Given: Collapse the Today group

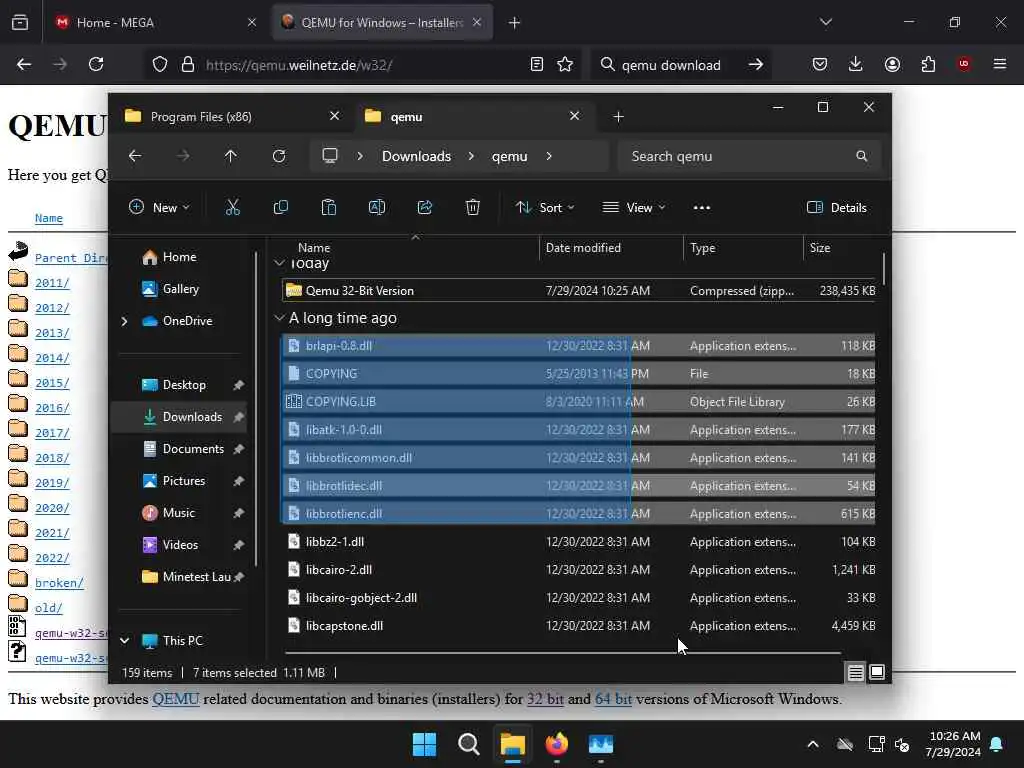Looking at the screenshot, I should point(280,263).
